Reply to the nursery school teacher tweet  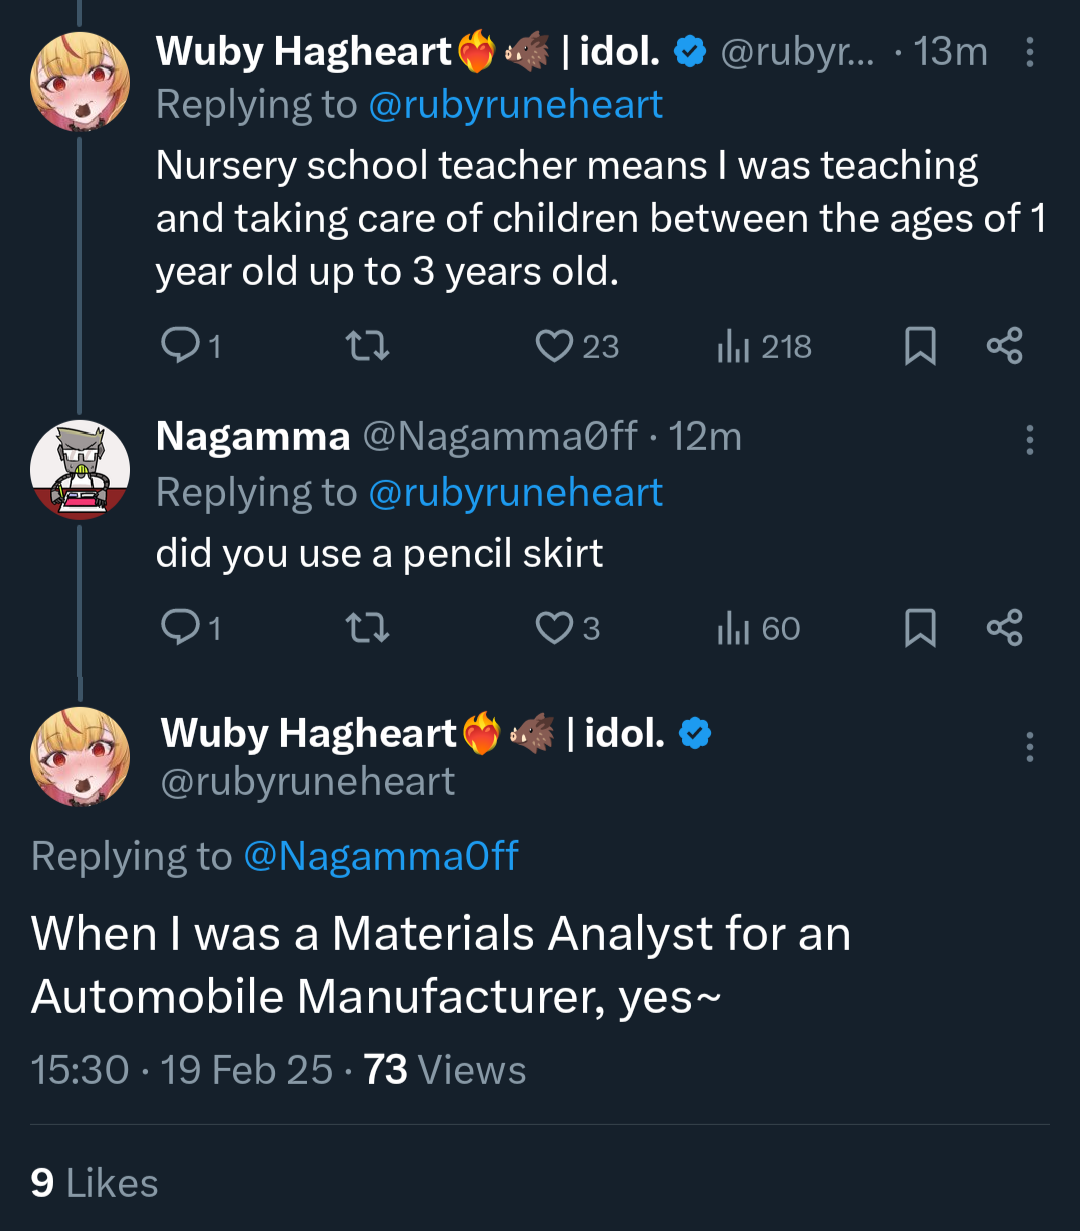(x=181, y=346)
